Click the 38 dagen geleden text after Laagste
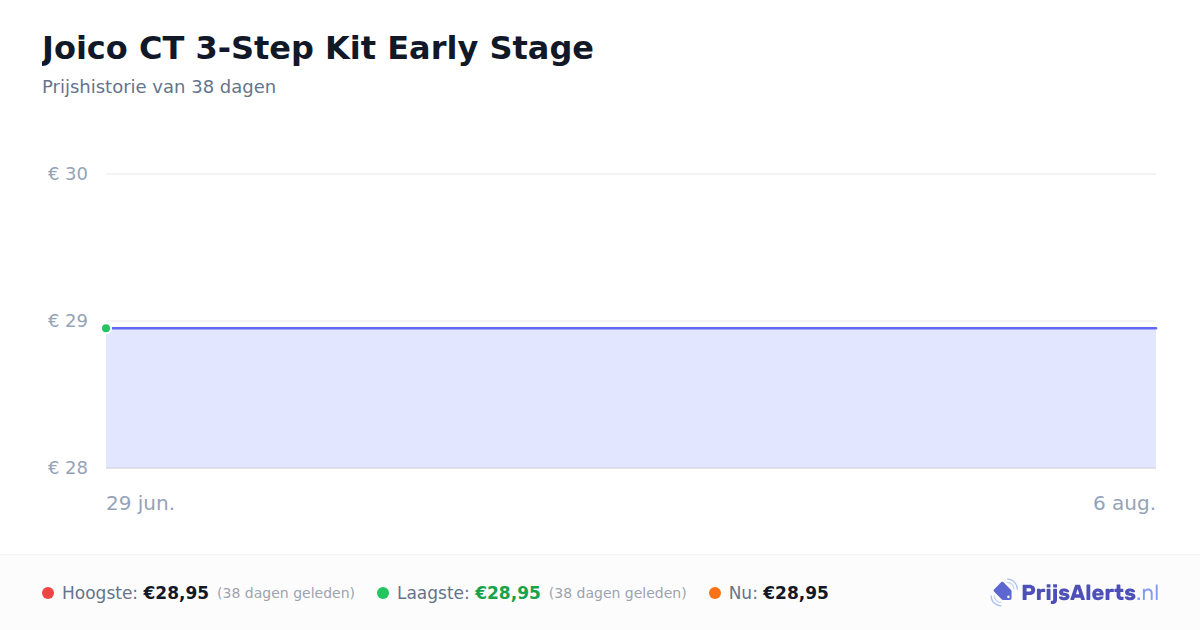The image size is (1200, 630). pos(618,593)
